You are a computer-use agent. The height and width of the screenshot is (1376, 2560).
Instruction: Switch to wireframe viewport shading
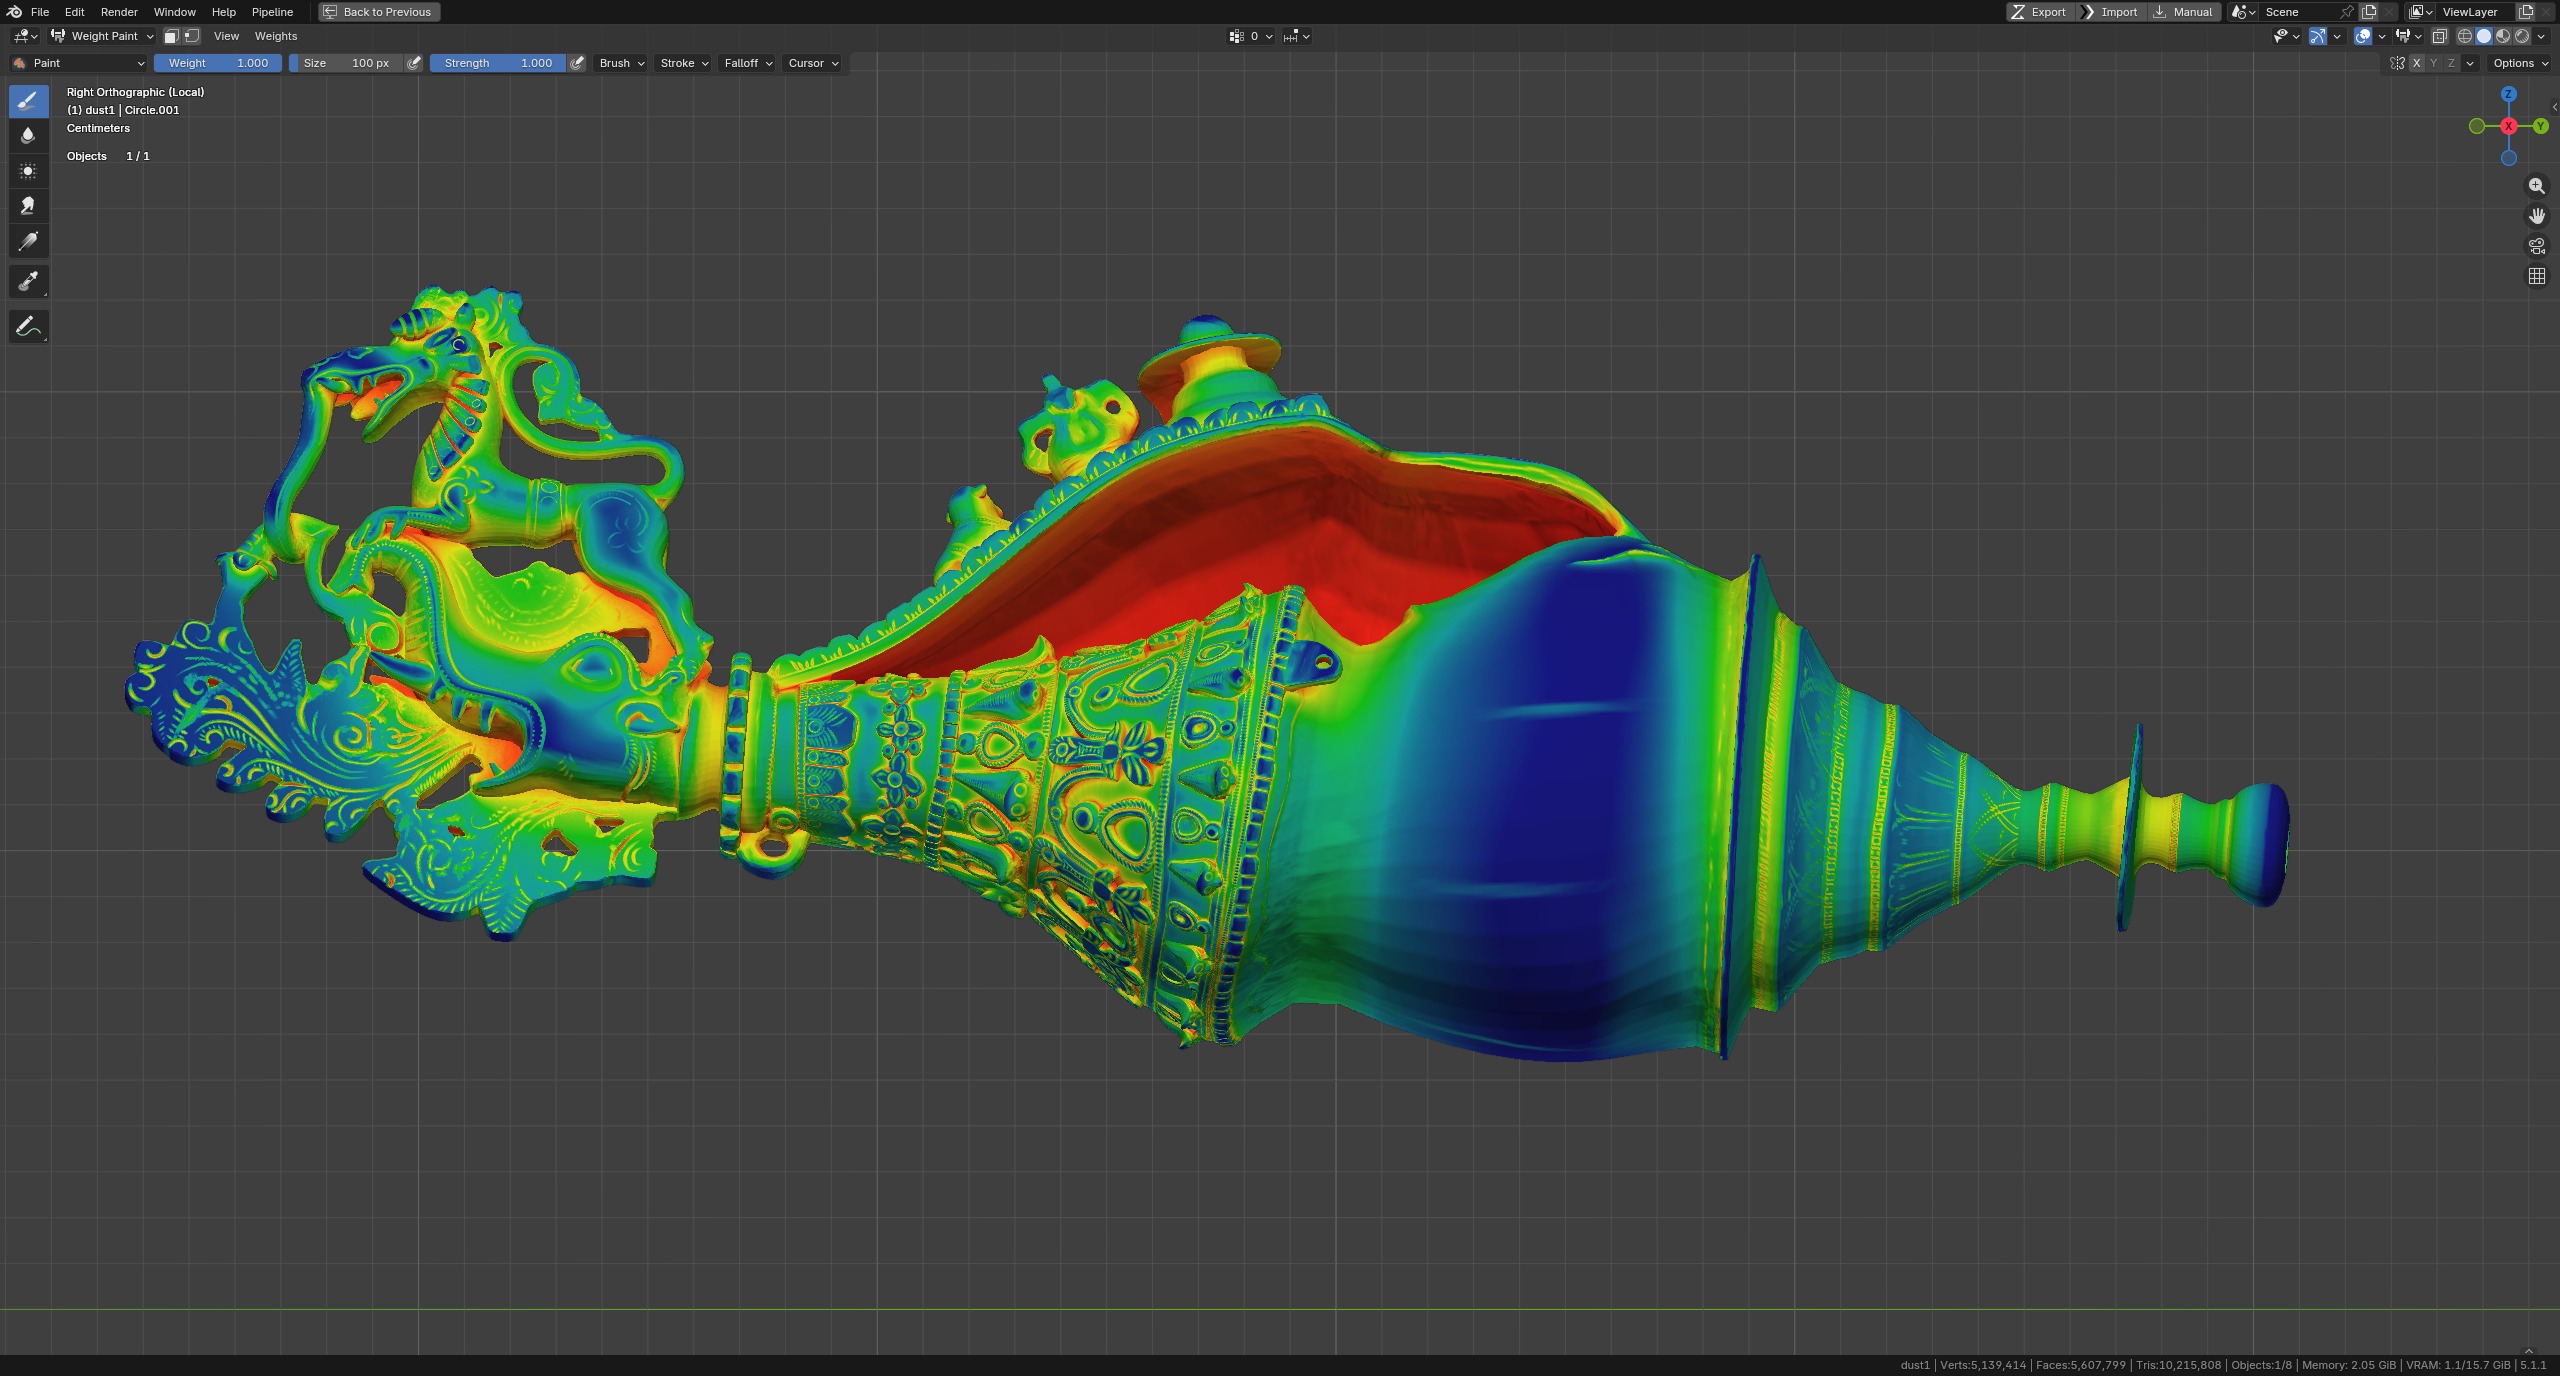(2465, 36)
